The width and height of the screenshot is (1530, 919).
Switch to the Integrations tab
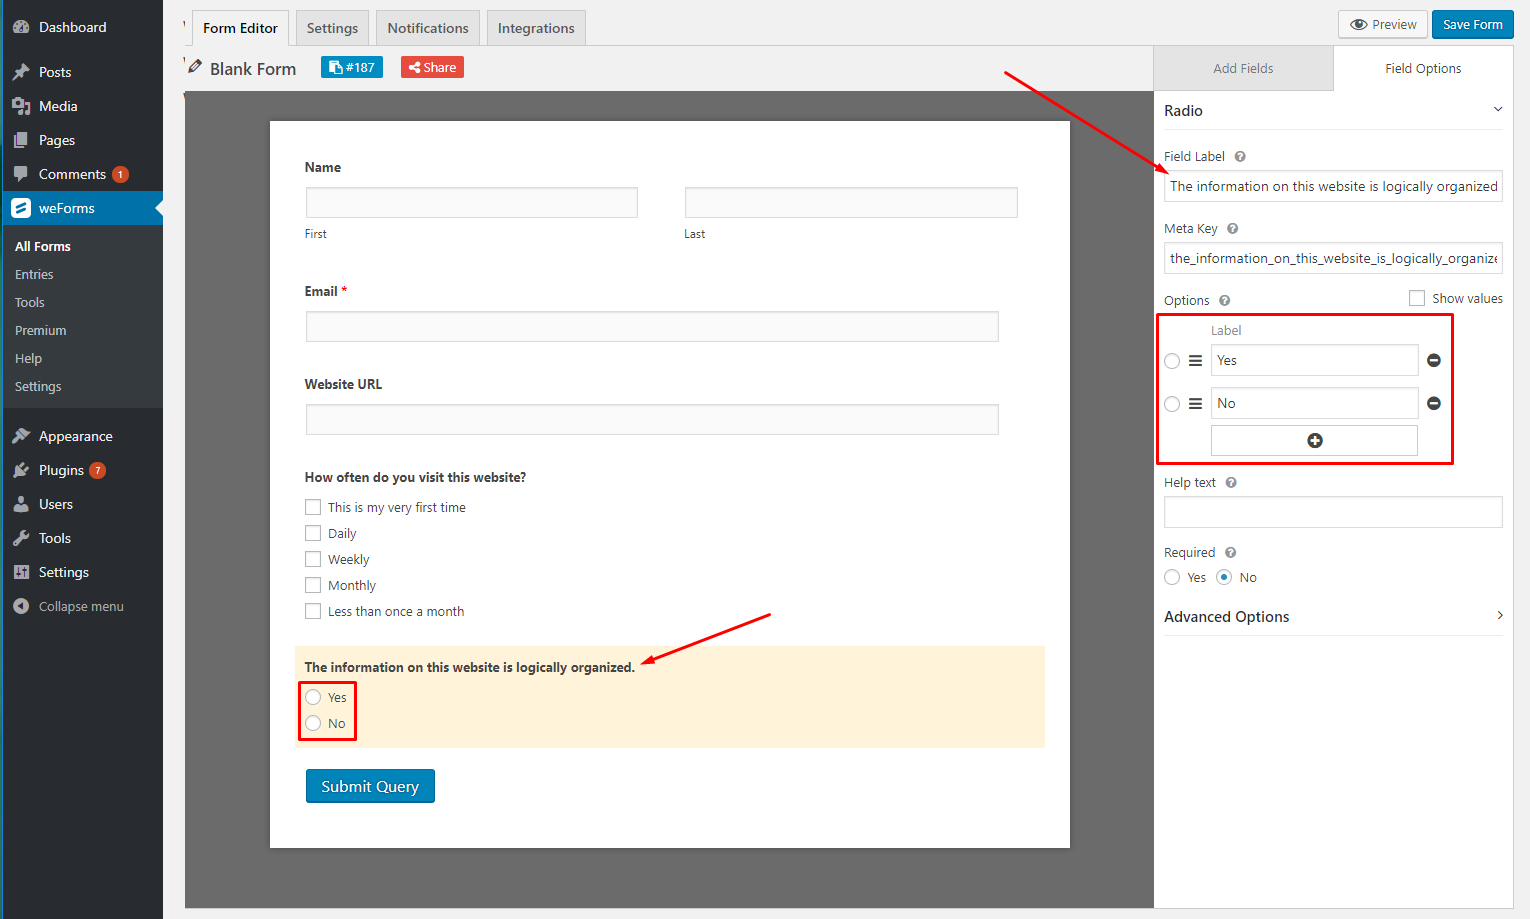pos(536,28)
